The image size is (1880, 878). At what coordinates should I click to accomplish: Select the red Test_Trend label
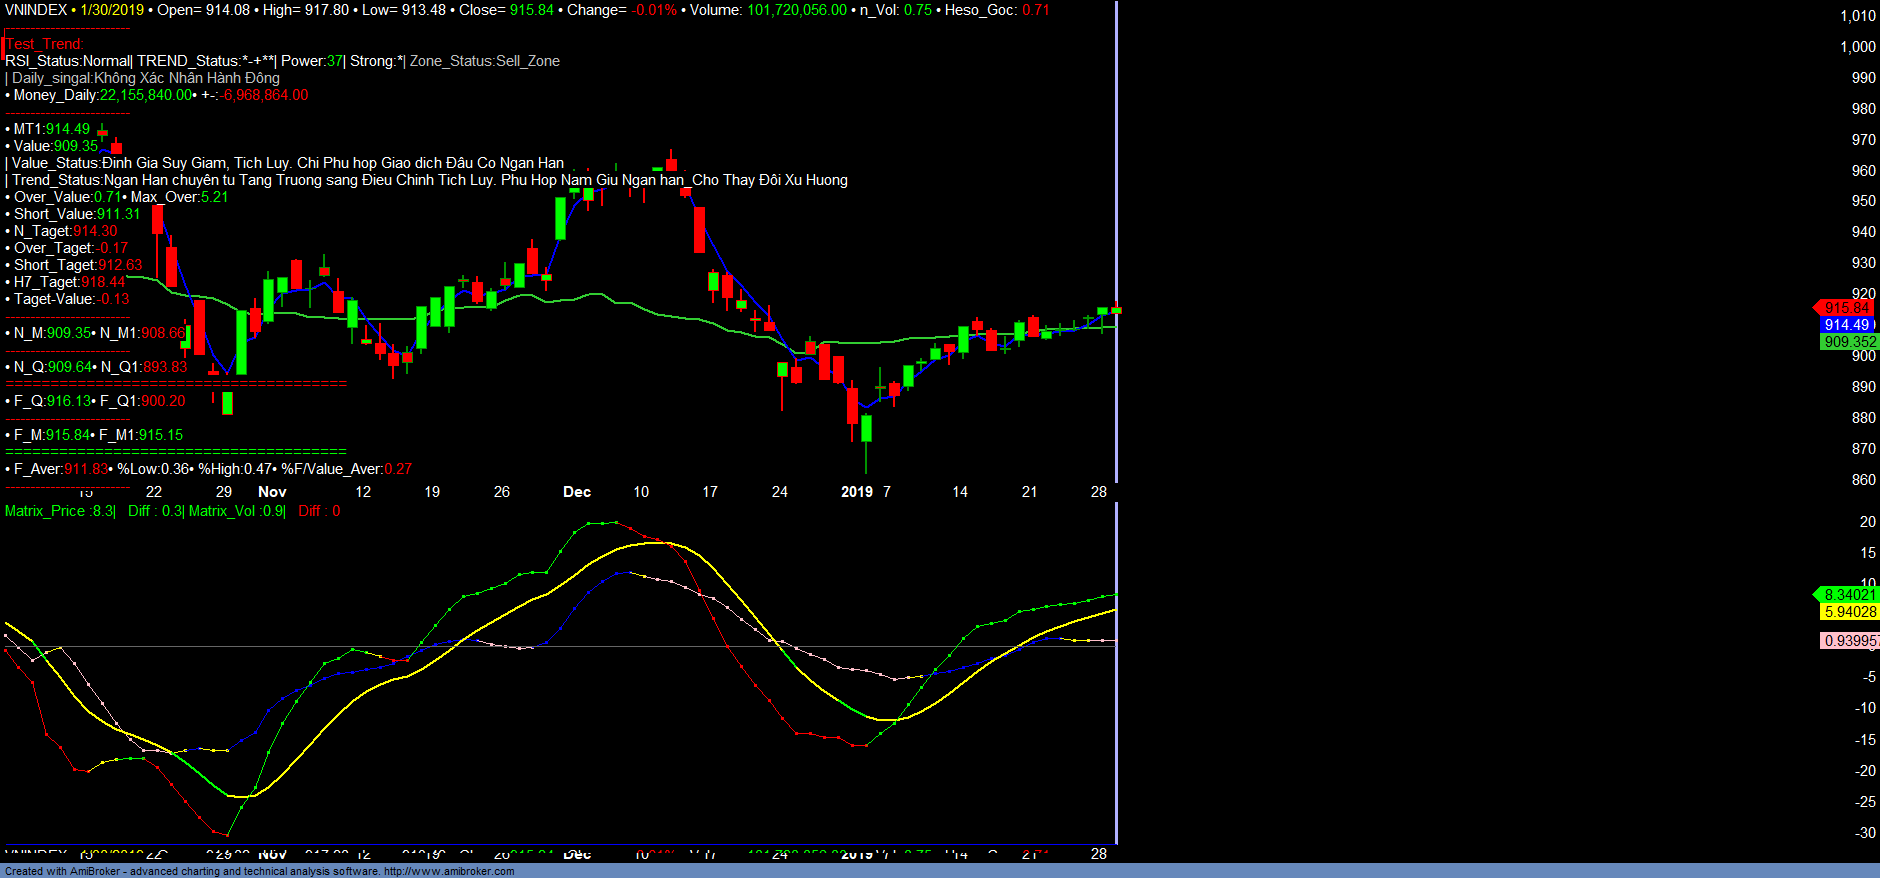44,44
